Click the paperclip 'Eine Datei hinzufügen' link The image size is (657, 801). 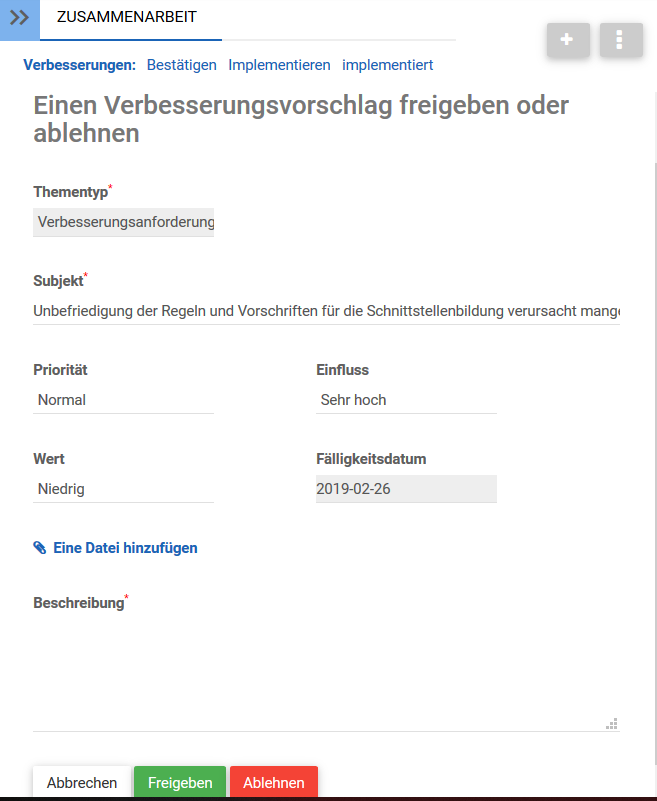[x=115, y=548]
